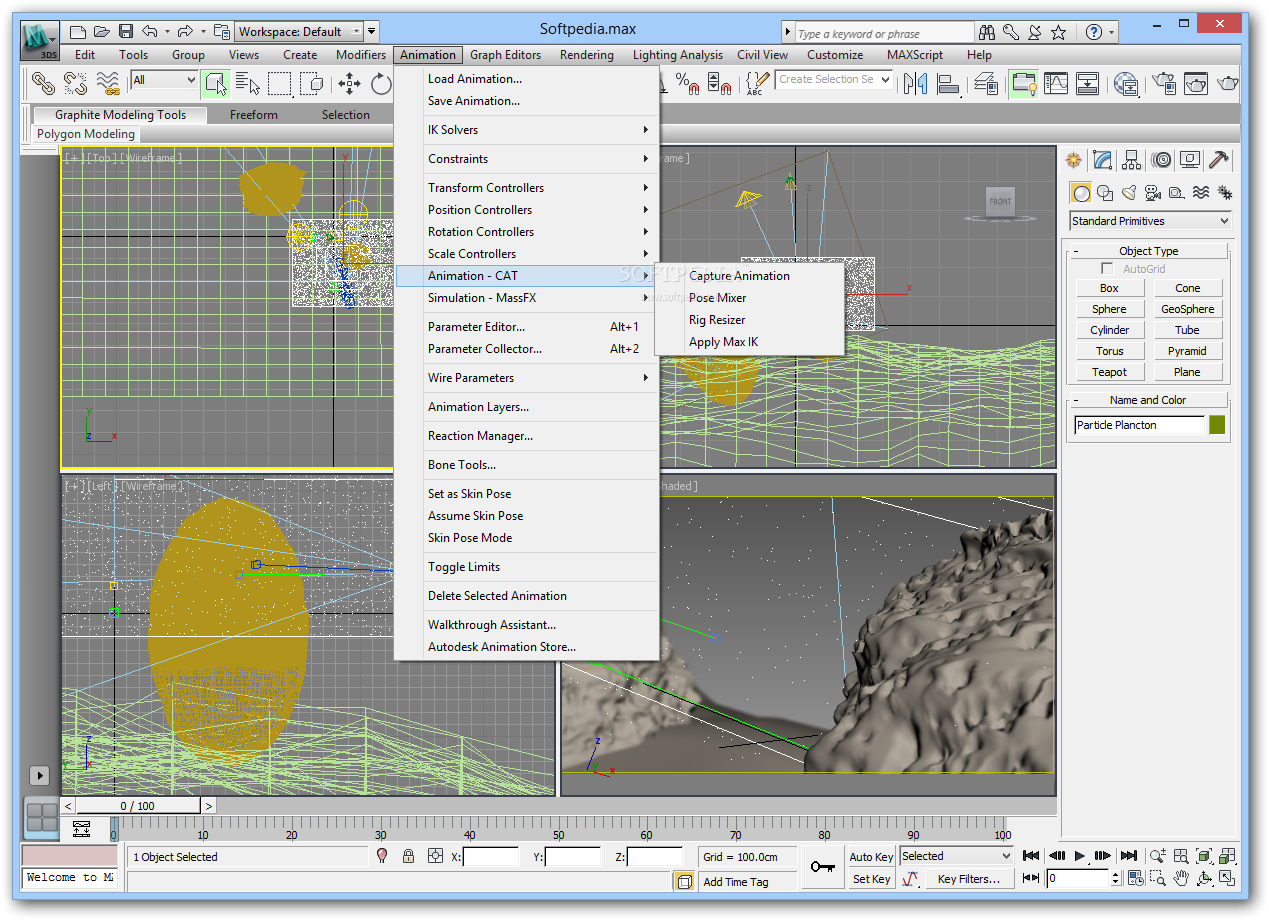Open the Key Filters... button
Image resolution: width=1269 pixels, height=920 pixels.
pyautogui.click(x=968, y=879)
